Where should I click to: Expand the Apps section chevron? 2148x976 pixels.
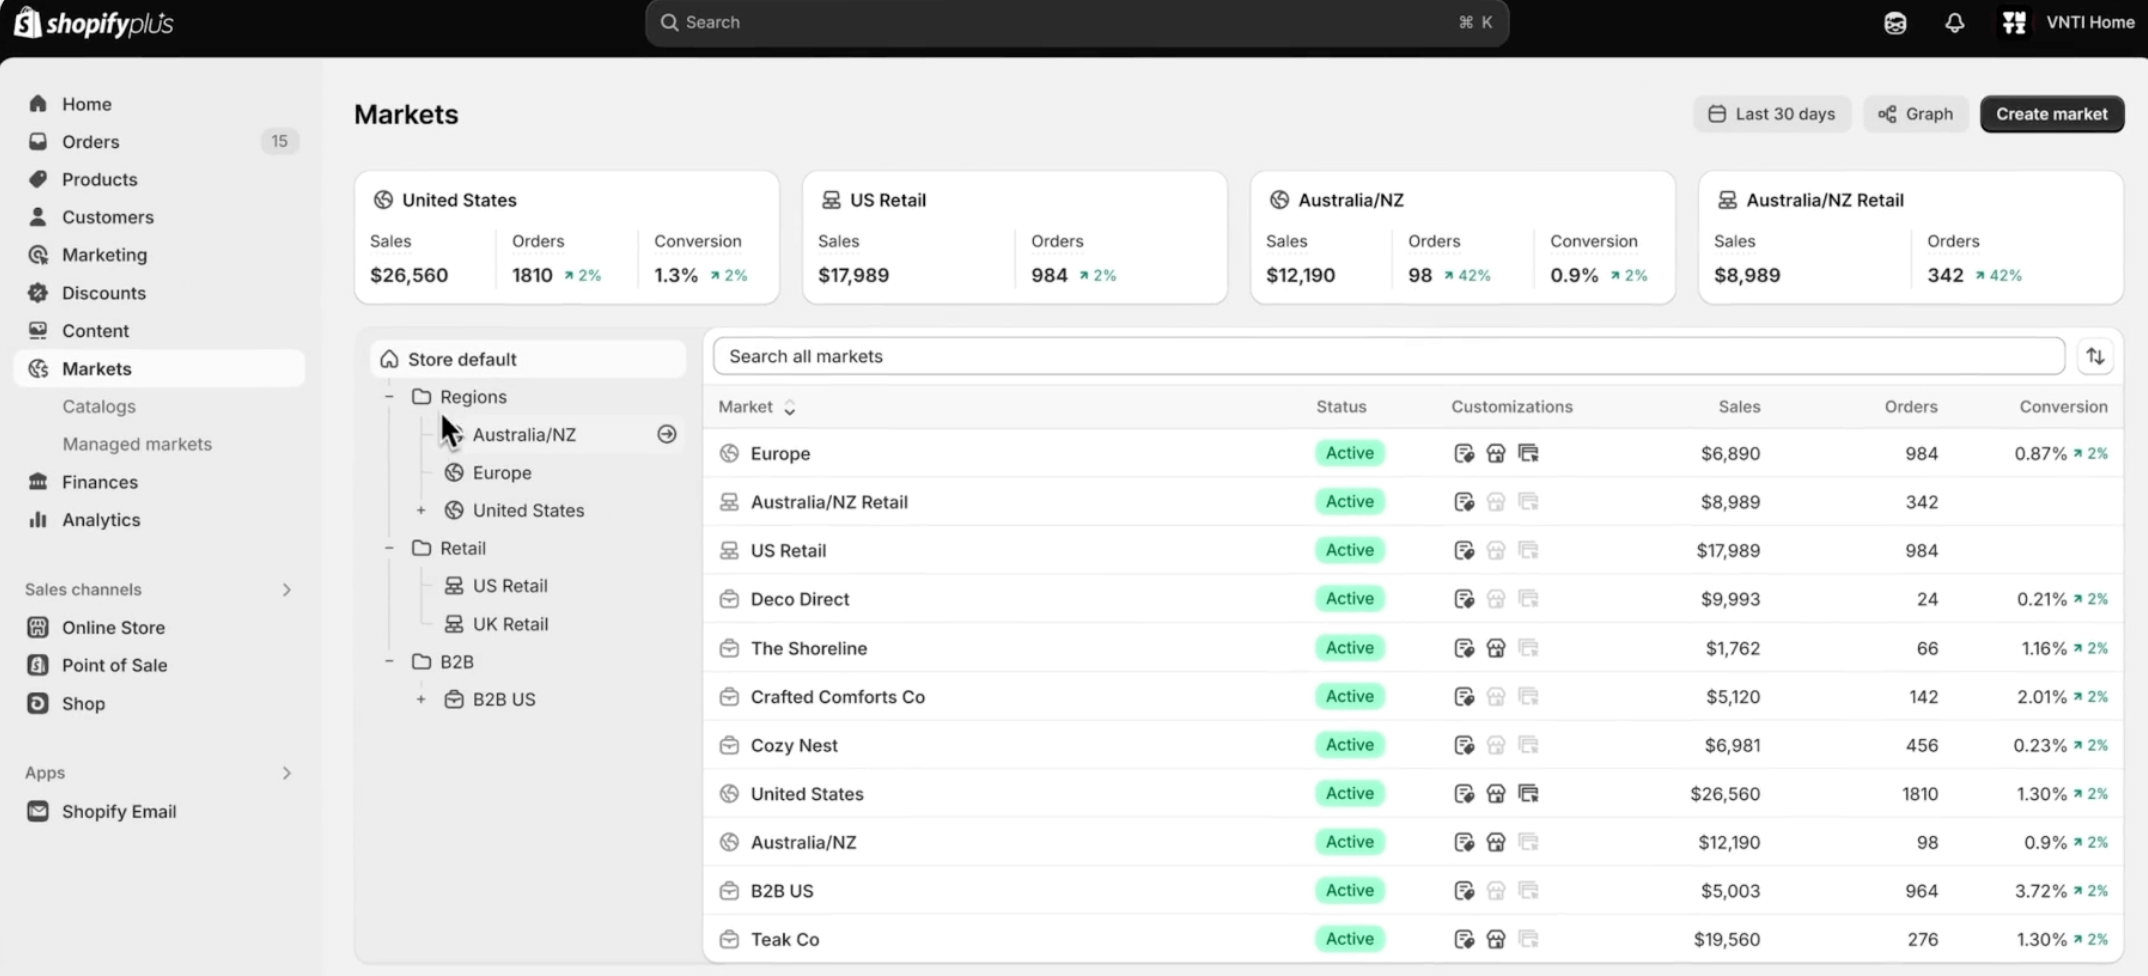pyautogui.click(x=286, y=773)
